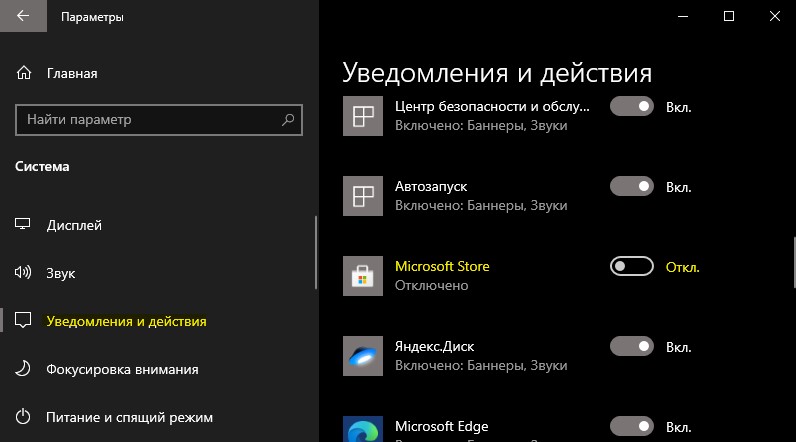This screenshot has width=796, height=442.
Task: Open Центр безопасности и обслу... notification settings
Action: click(x=492, y=107)
